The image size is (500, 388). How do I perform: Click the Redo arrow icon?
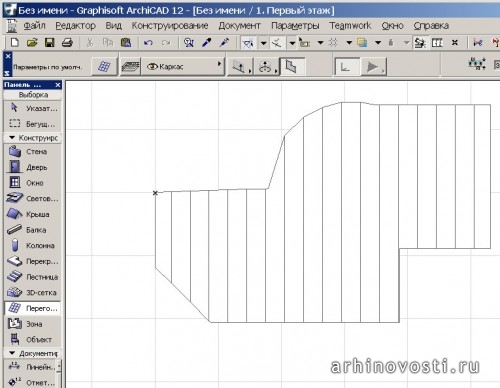point(166,43)
